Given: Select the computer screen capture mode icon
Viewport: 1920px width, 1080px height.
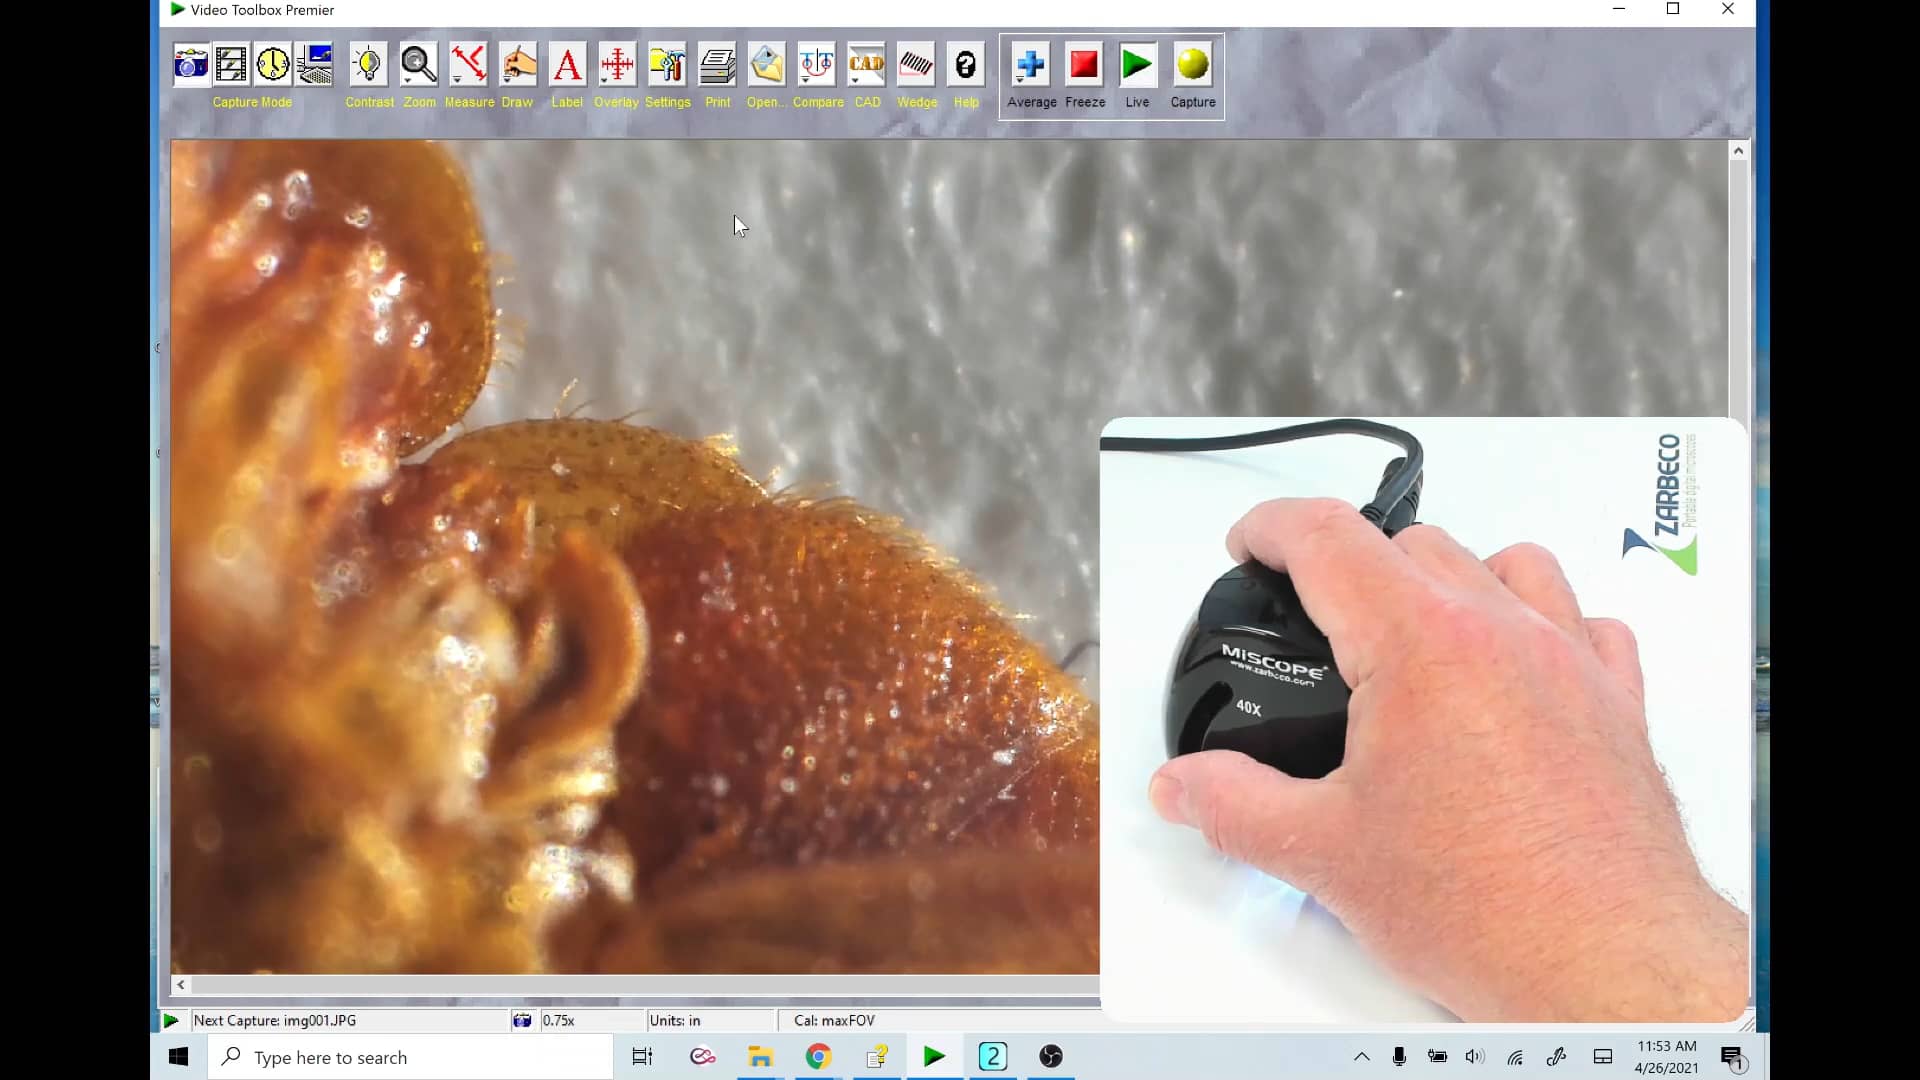Looking at the screenshot, I should tap(314, 65).
